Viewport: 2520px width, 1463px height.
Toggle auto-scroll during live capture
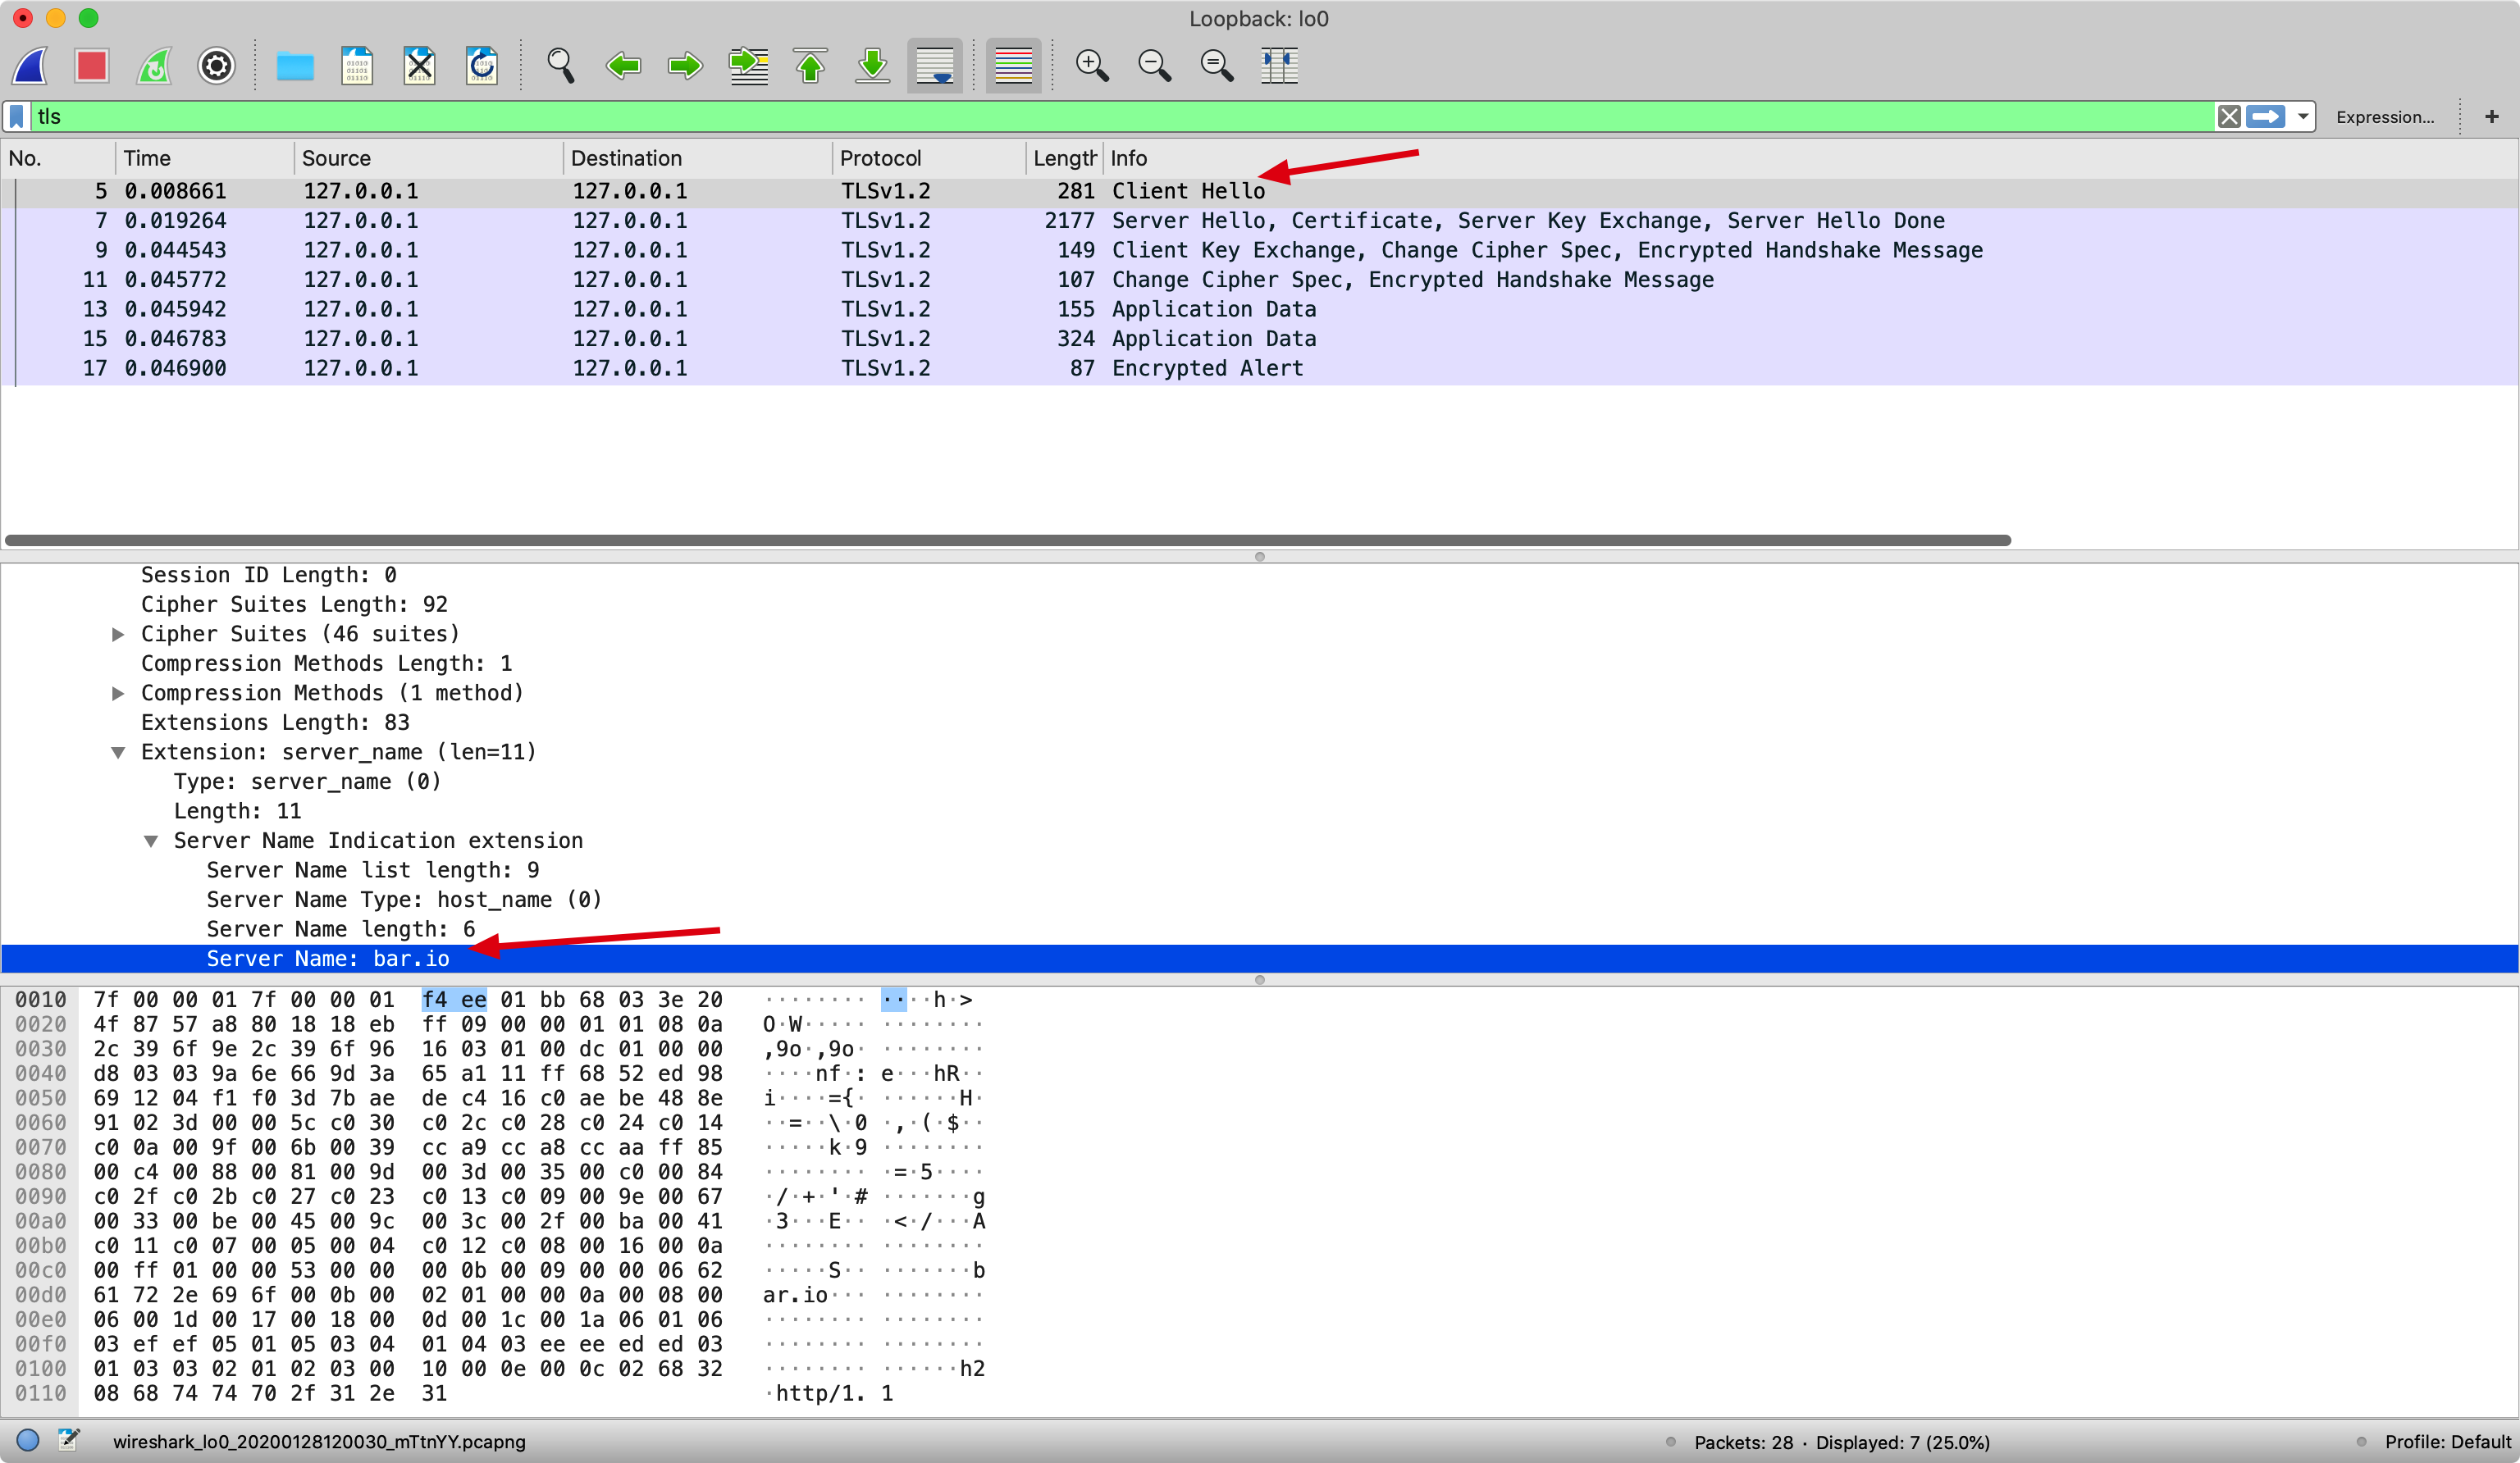click(934, 66)
